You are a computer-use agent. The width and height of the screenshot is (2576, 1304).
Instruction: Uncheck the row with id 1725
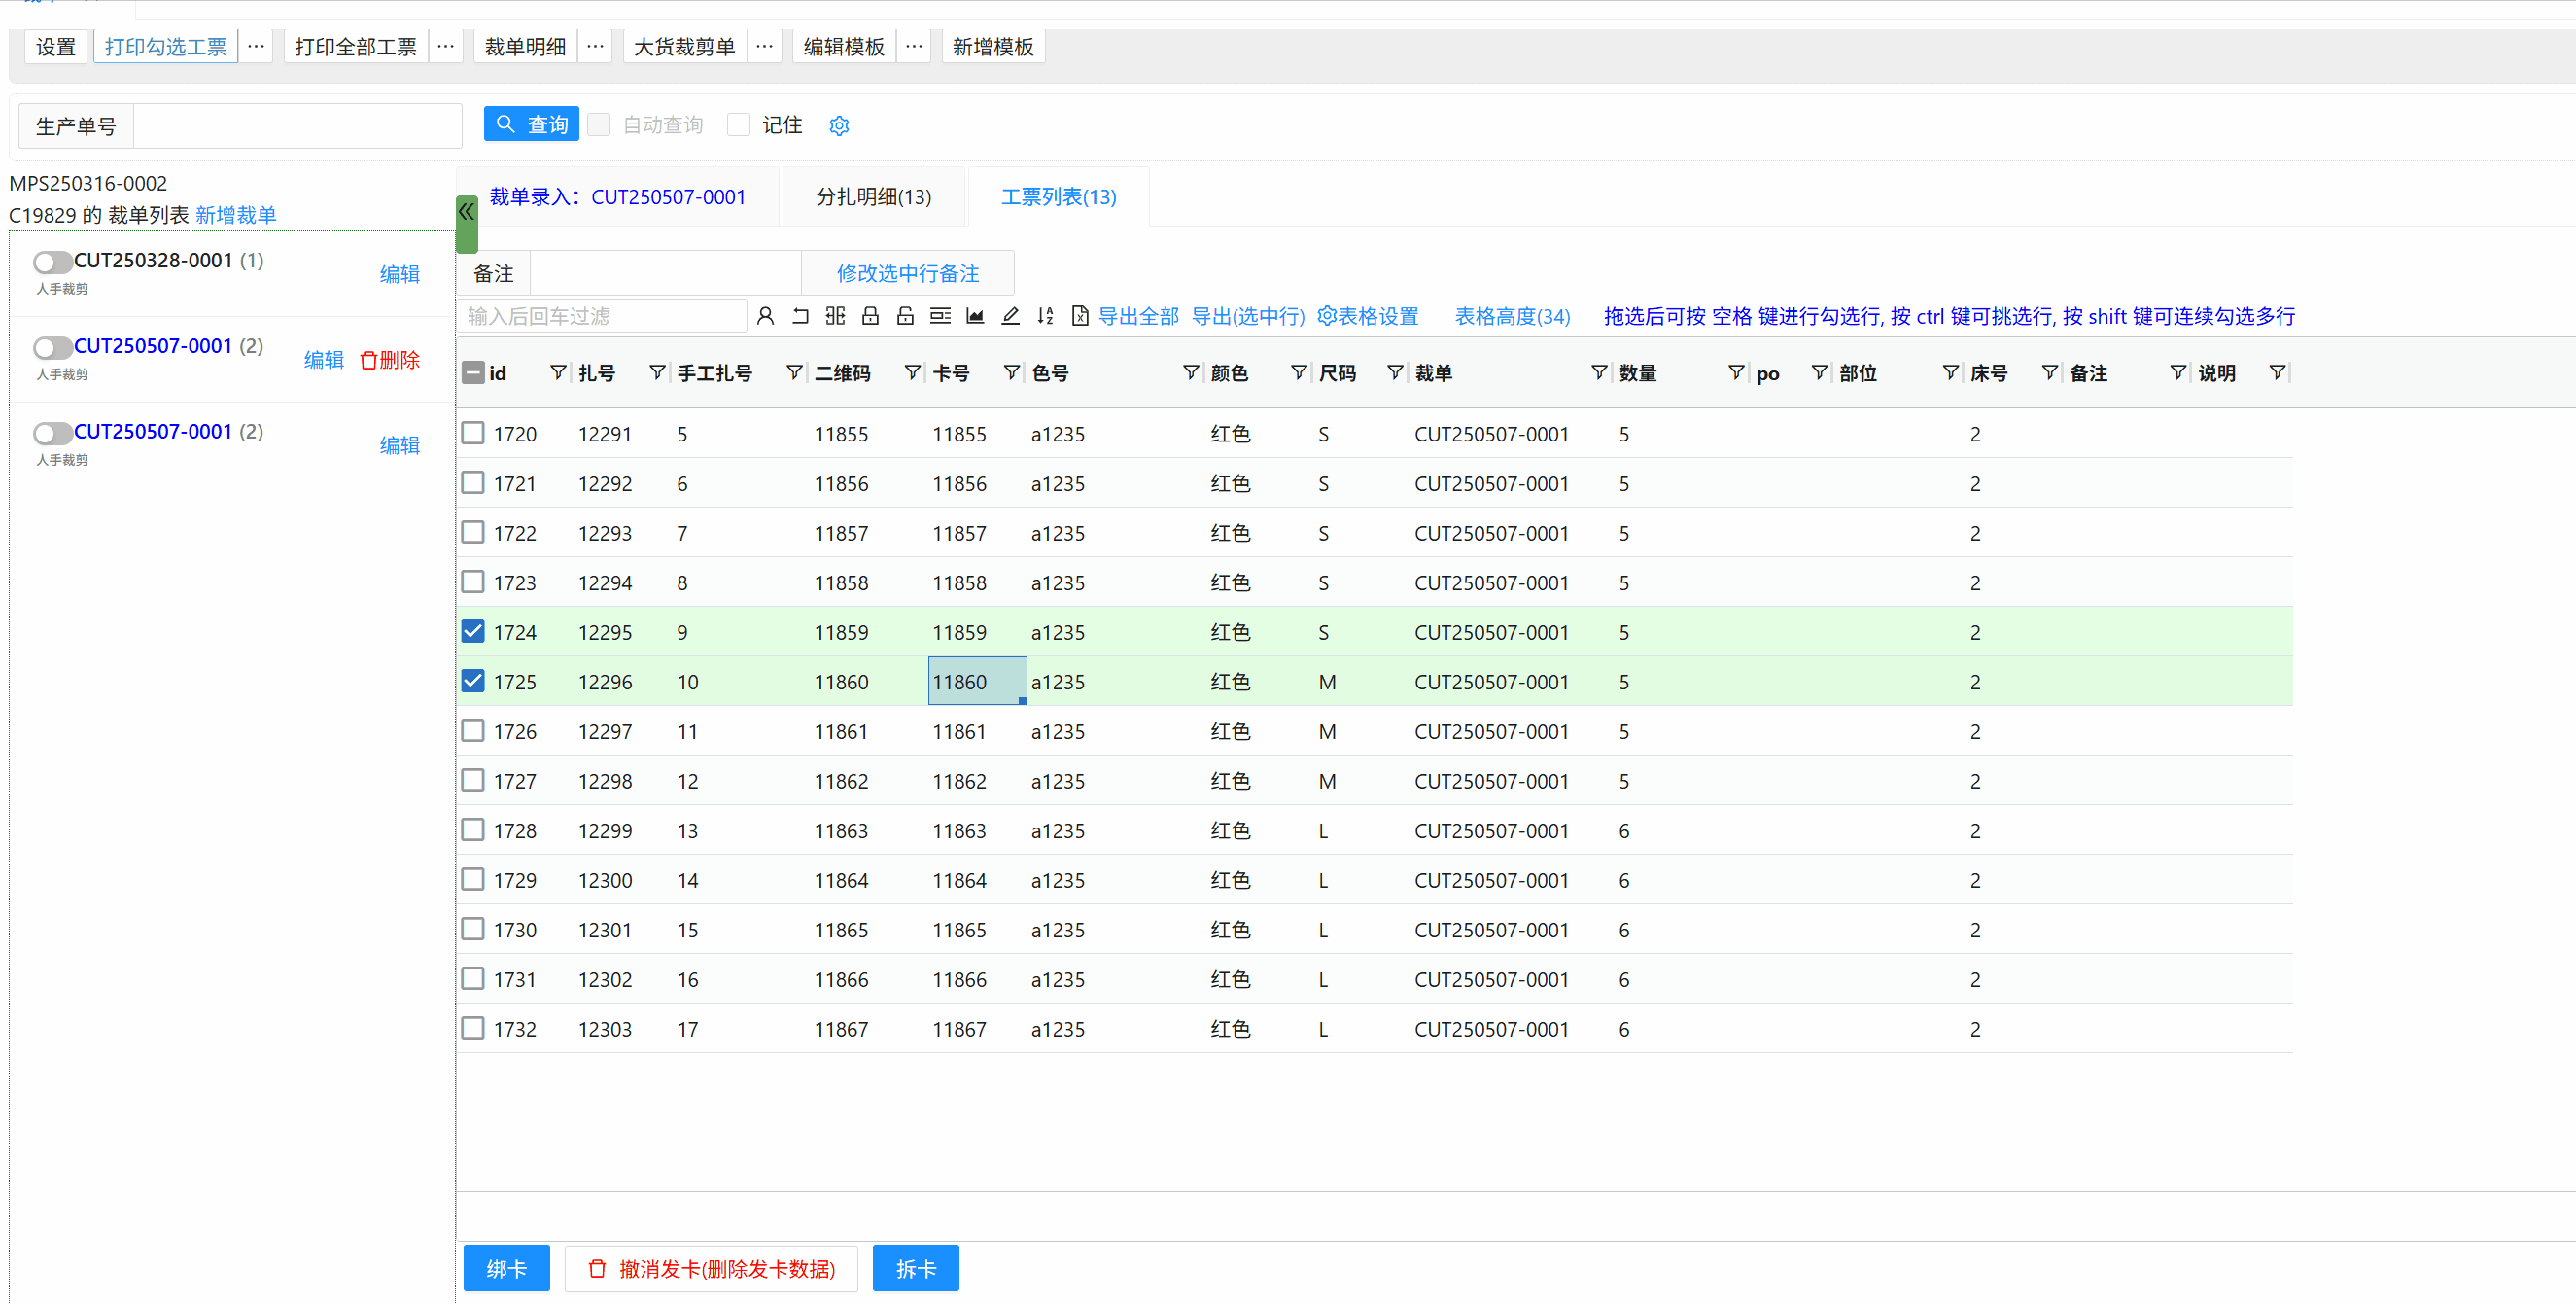[x=473, y=681]
